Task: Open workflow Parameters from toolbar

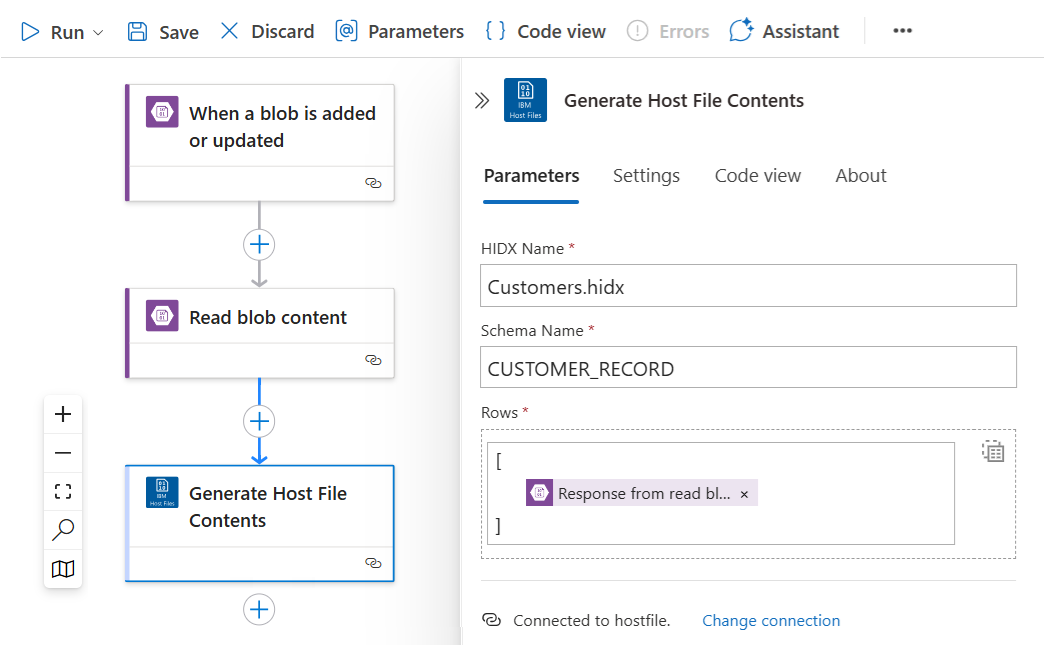Action: click(399, 31)
